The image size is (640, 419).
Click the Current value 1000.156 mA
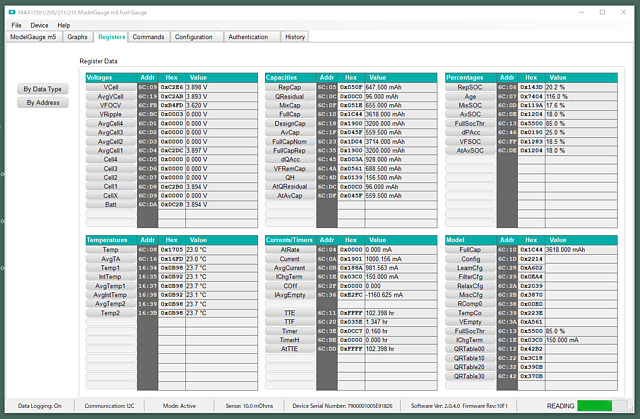click(401, 259)
